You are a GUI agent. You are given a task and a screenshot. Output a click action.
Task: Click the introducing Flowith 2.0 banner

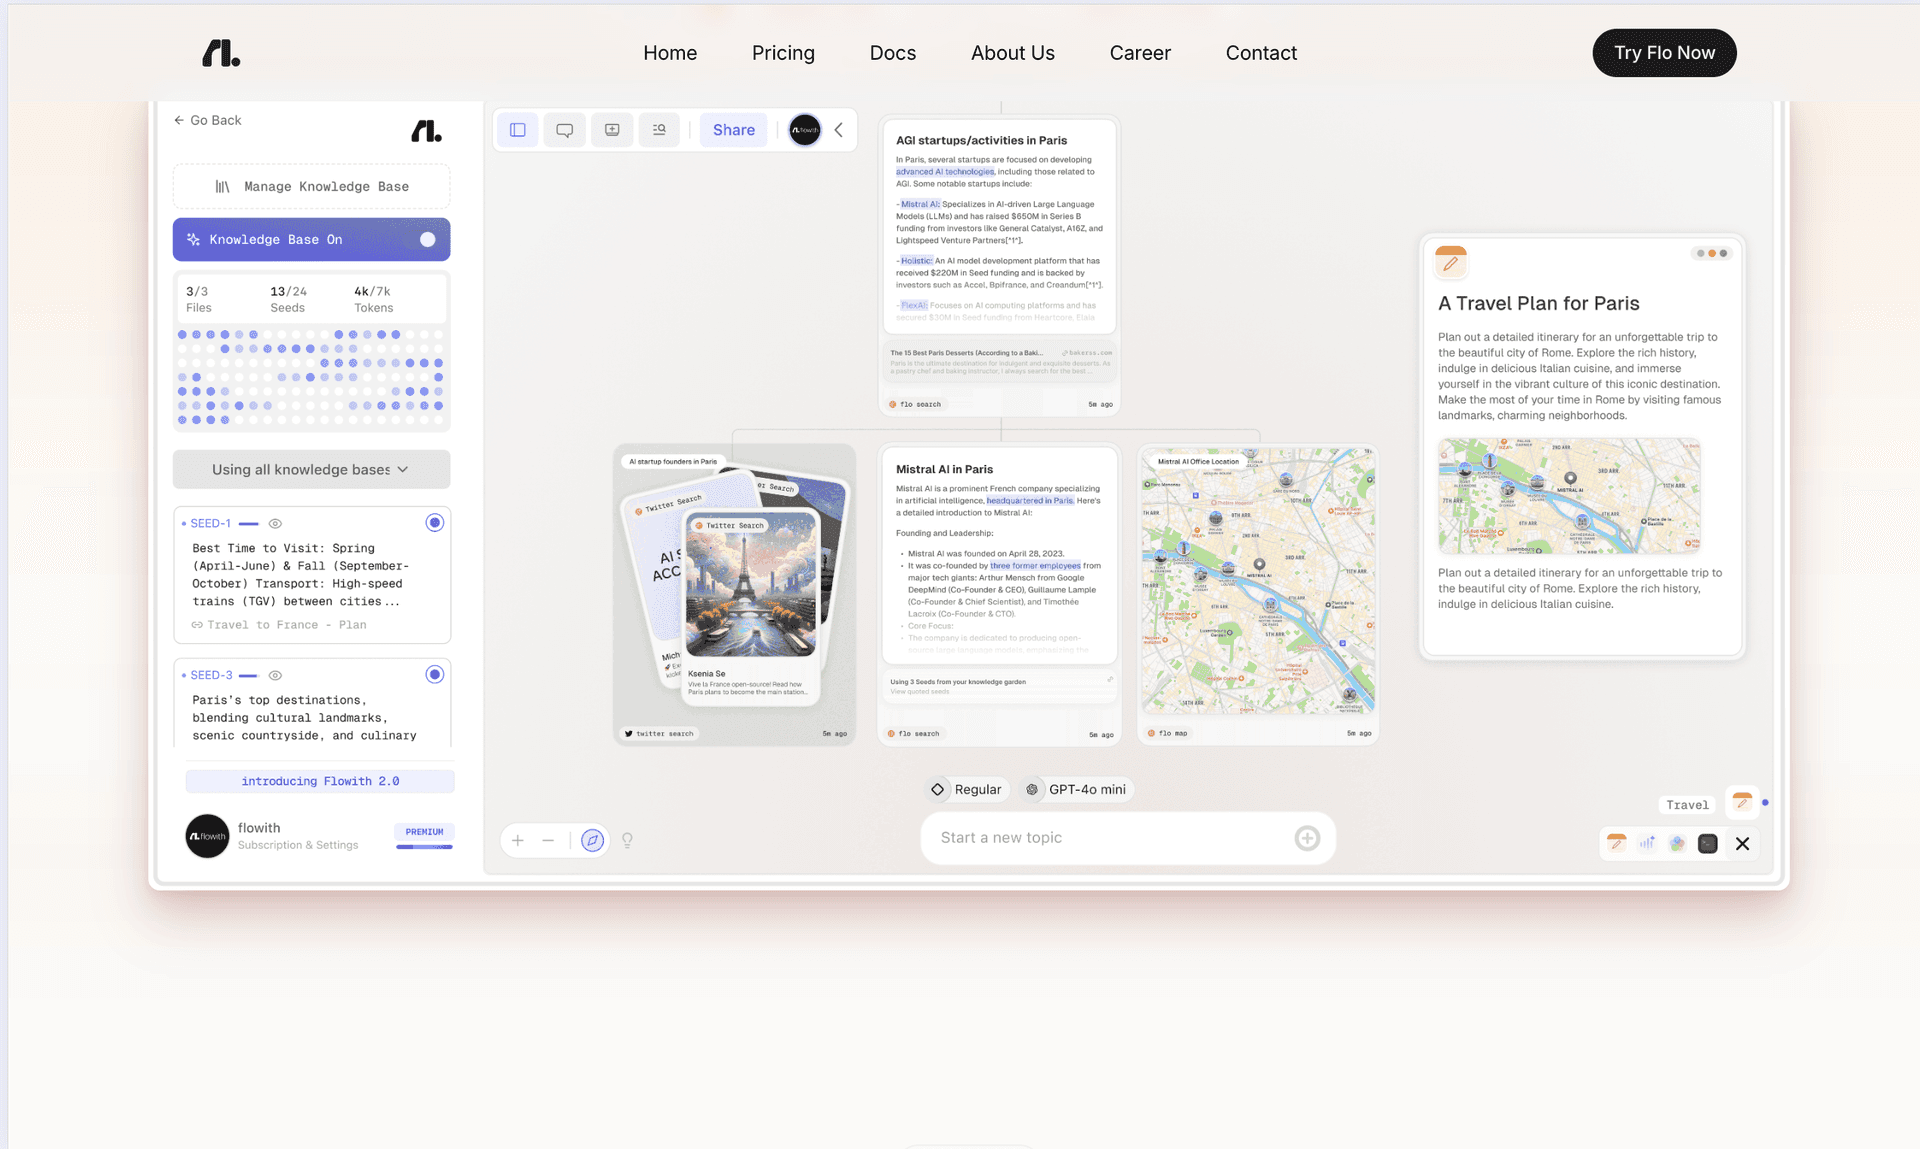(320, 781)
